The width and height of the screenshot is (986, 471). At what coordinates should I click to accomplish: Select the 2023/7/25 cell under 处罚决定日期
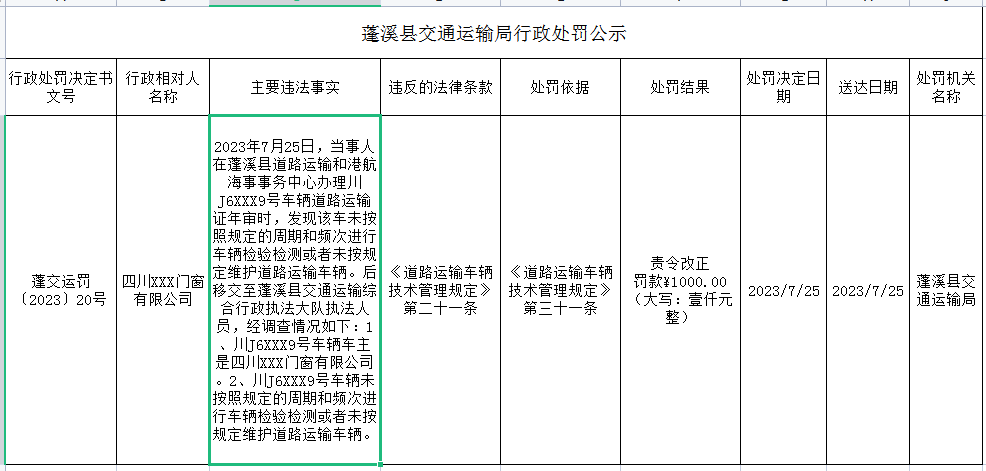(x=783, y=290)
